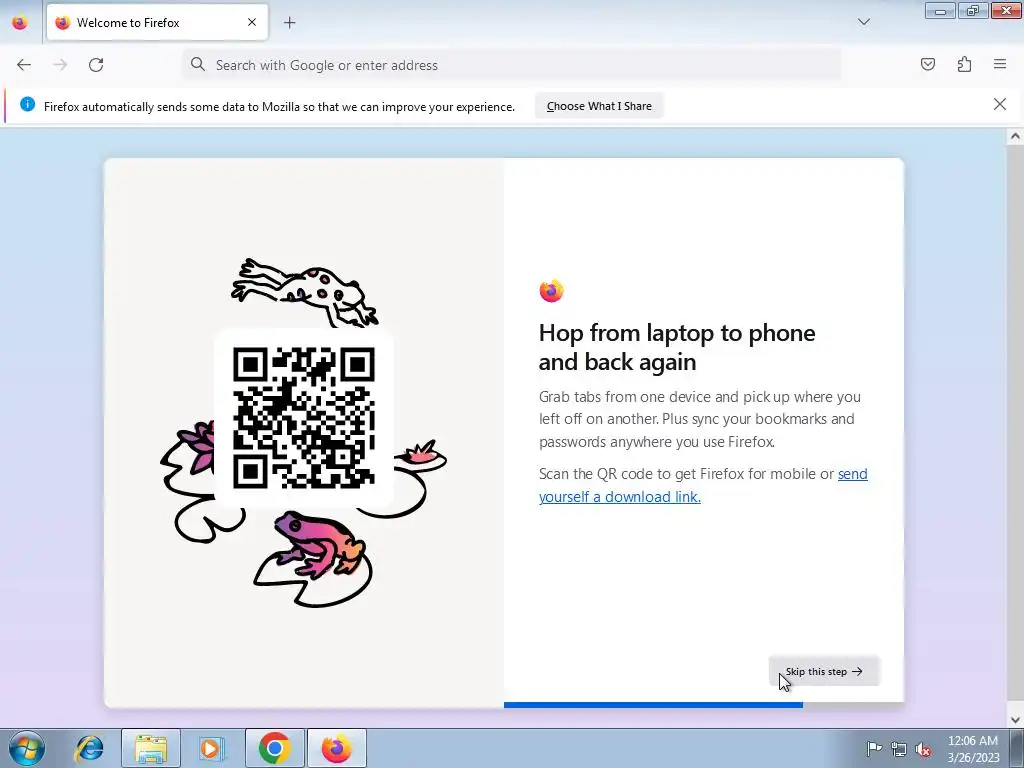Open Action Center flag tray icon
The width and height of the screenshot is (1024, 768).
point(874,748)
